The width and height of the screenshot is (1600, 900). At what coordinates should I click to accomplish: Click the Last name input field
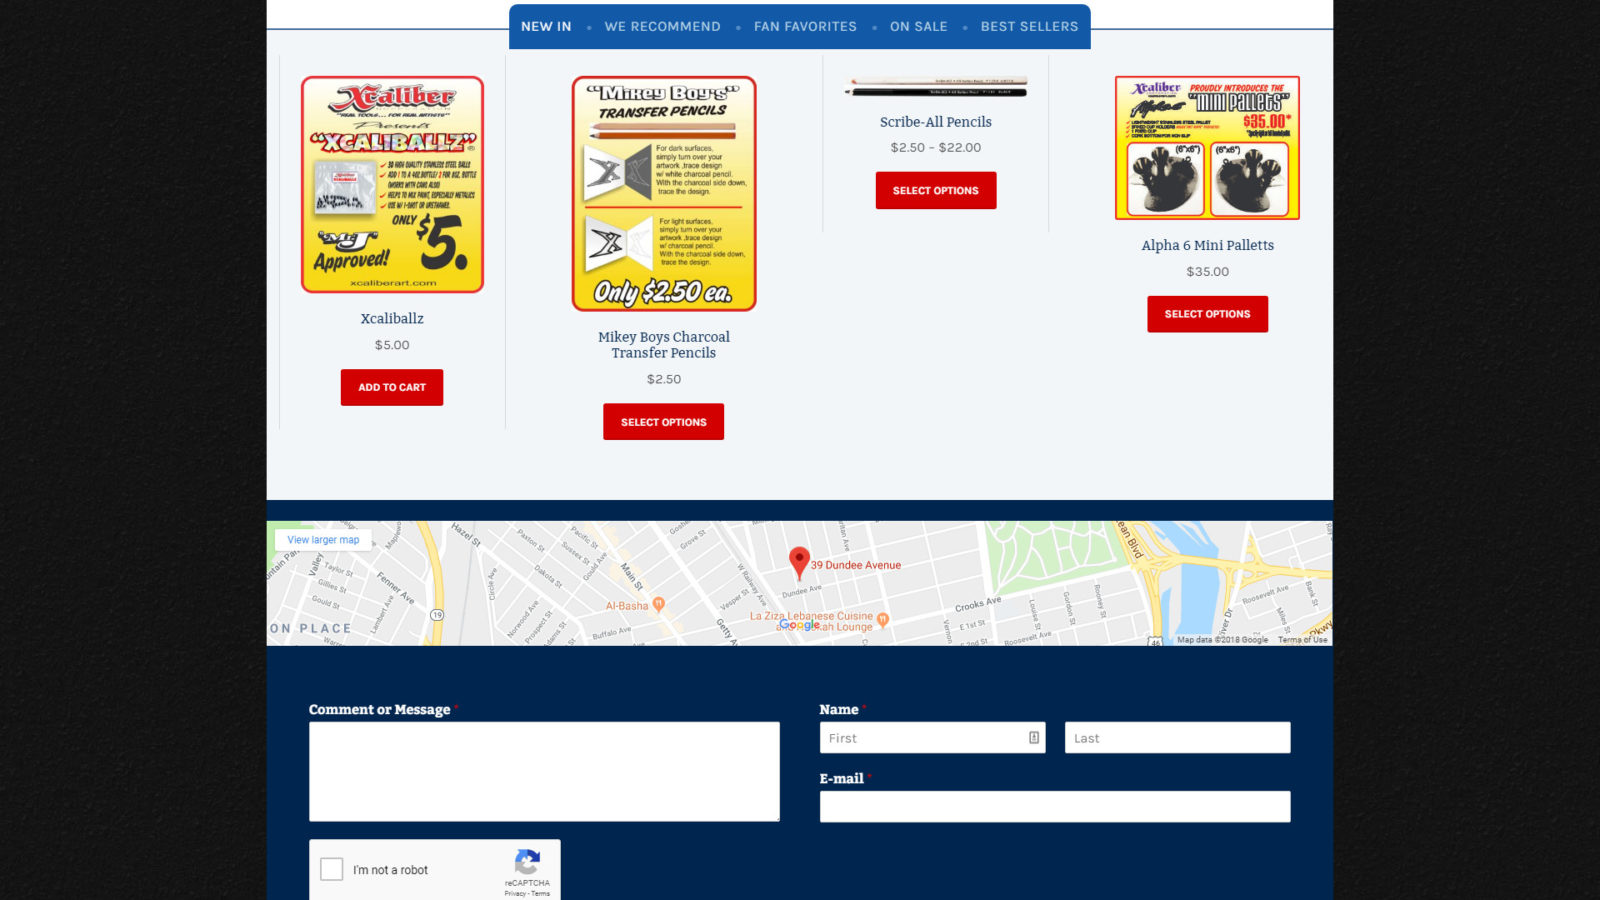coord(1177,738)
